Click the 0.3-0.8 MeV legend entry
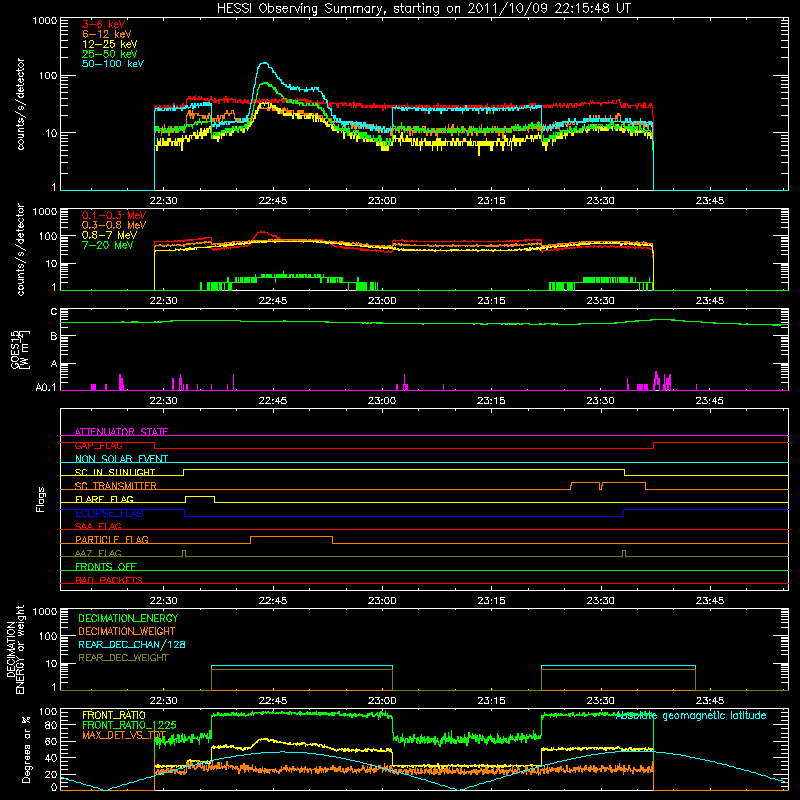 click(114, 225)
